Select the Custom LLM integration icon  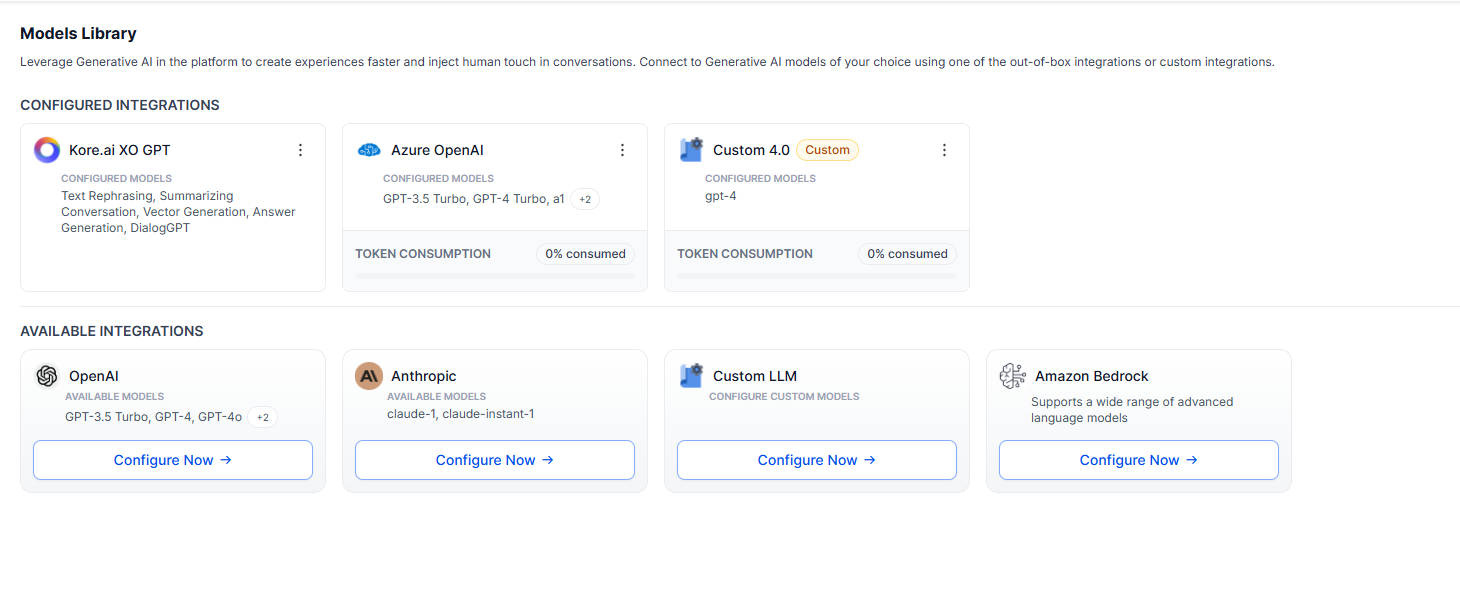[690, 375]
